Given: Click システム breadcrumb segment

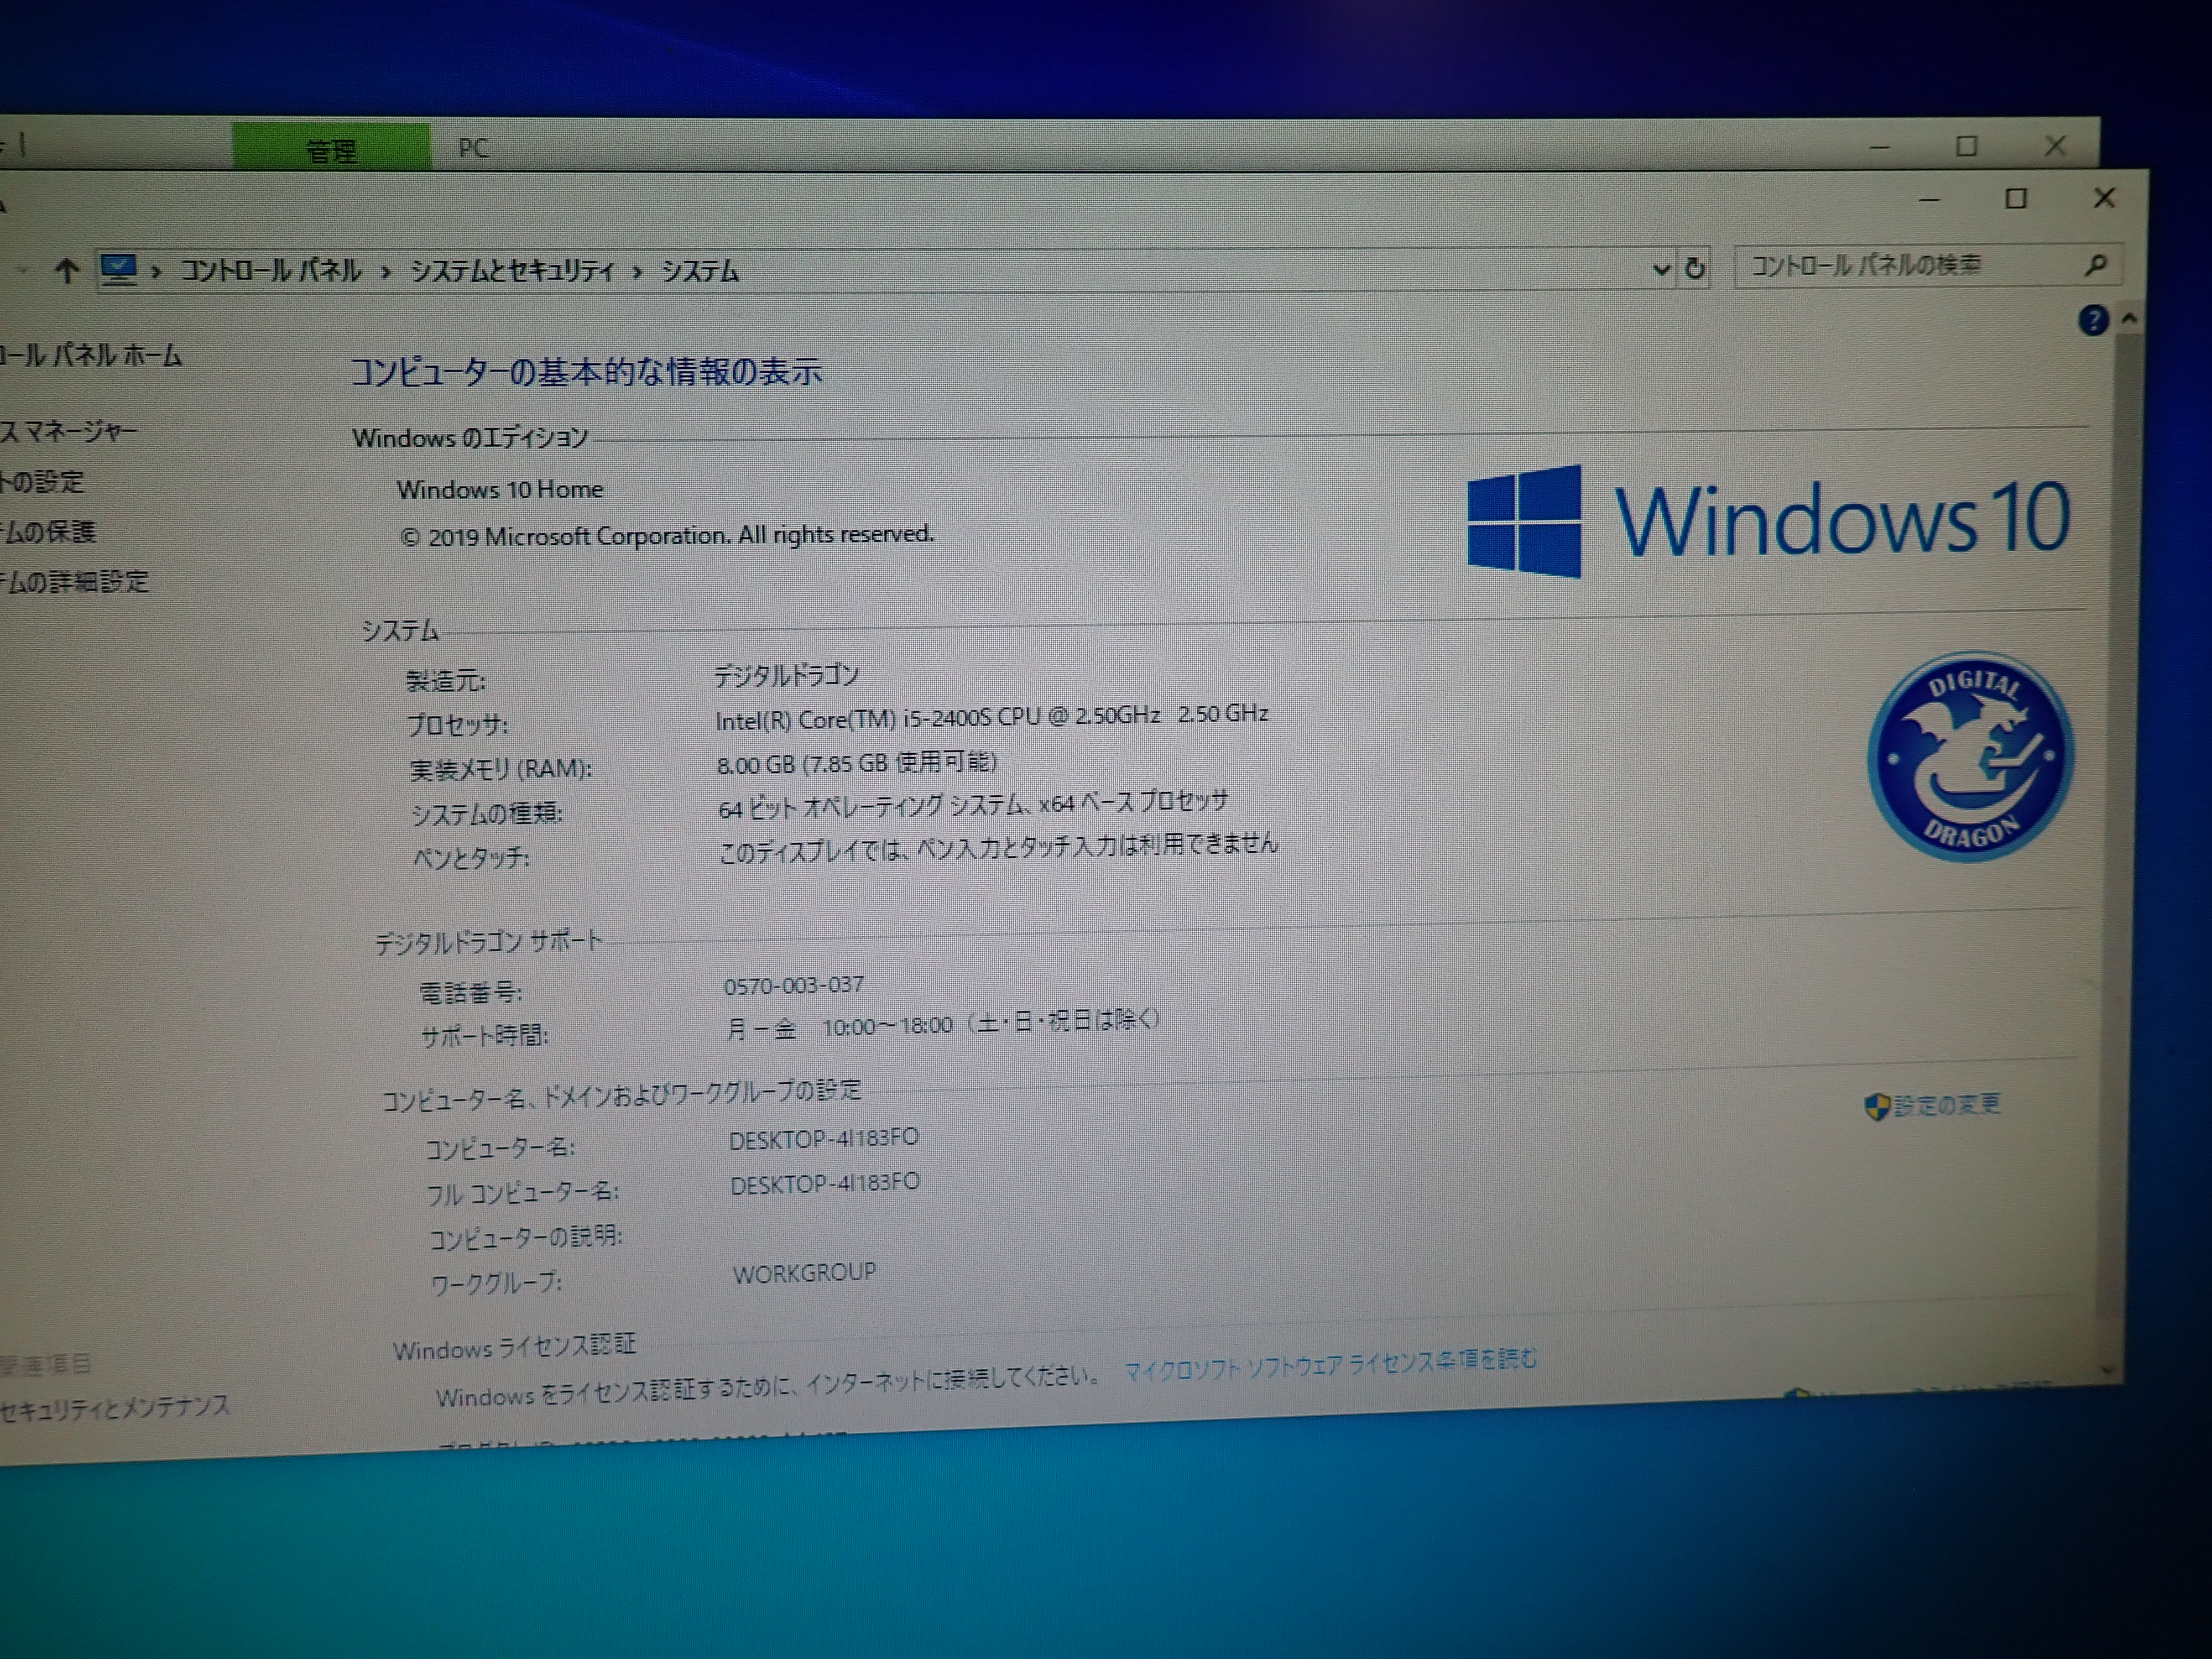Looking at the screenshot, I should tap(700, 271).
